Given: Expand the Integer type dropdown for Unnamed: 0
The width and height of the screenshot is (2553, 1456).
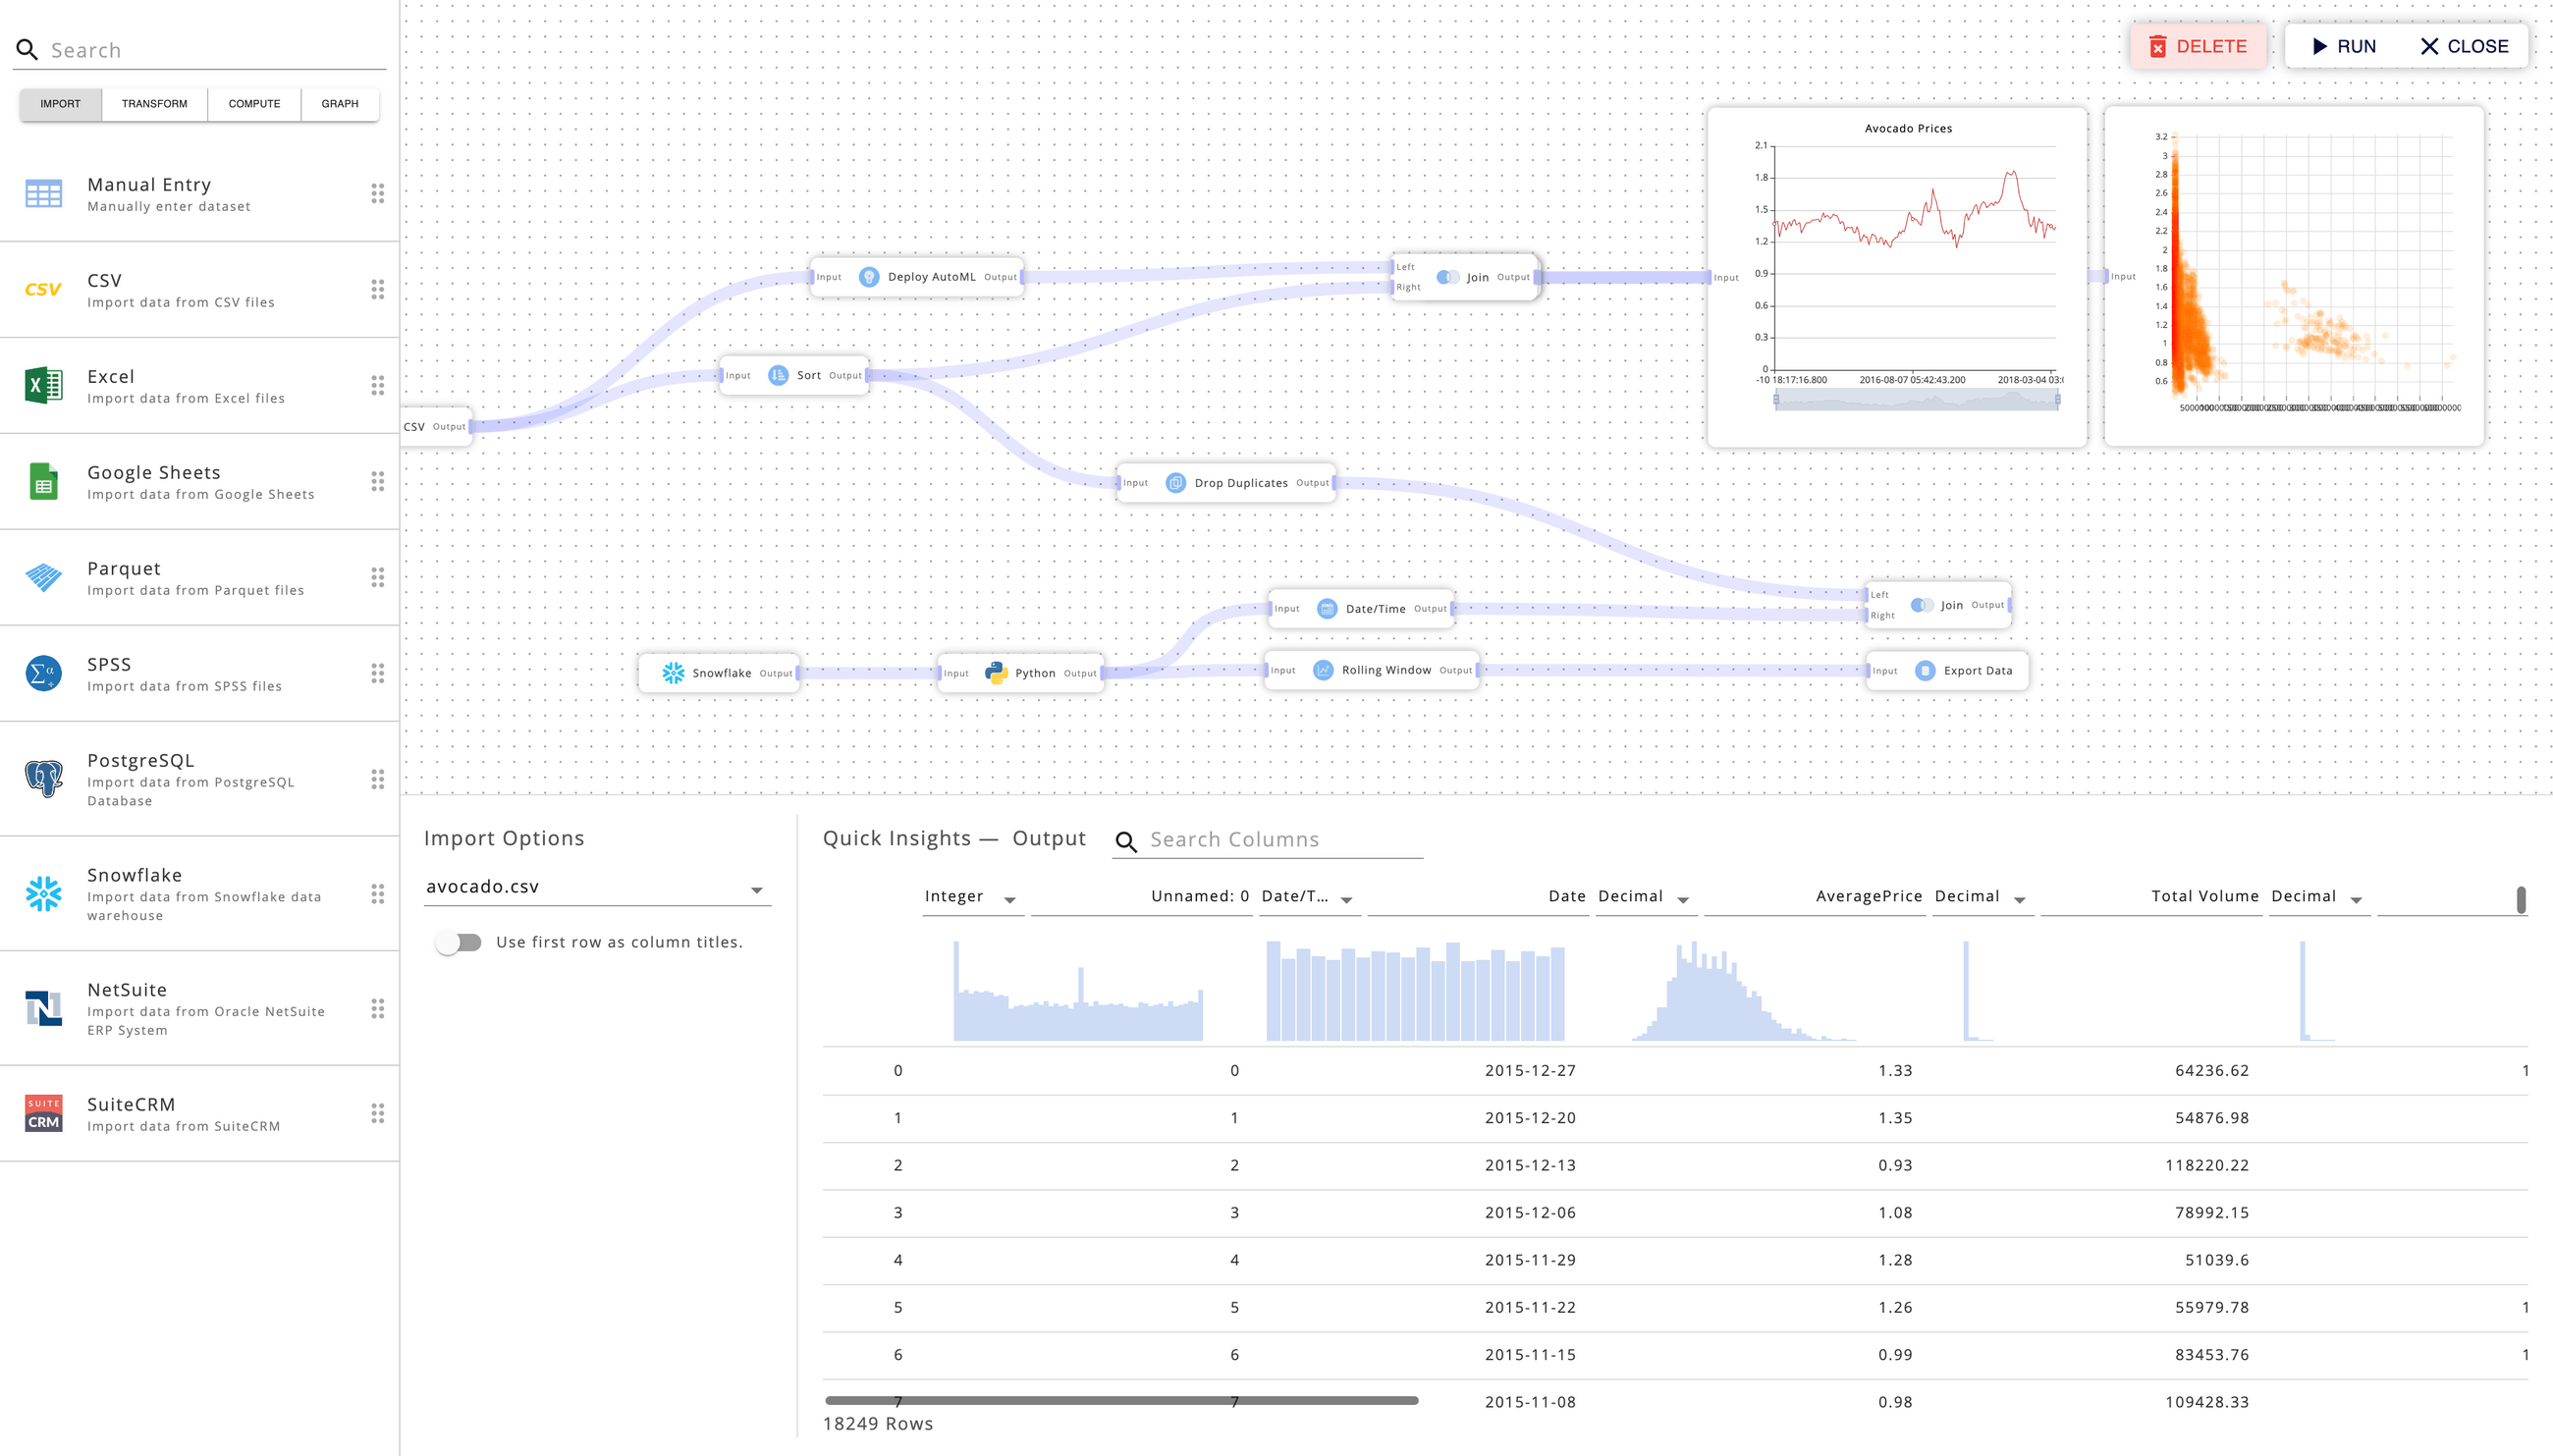Looking at the screenshot, I should (1010, 899).
